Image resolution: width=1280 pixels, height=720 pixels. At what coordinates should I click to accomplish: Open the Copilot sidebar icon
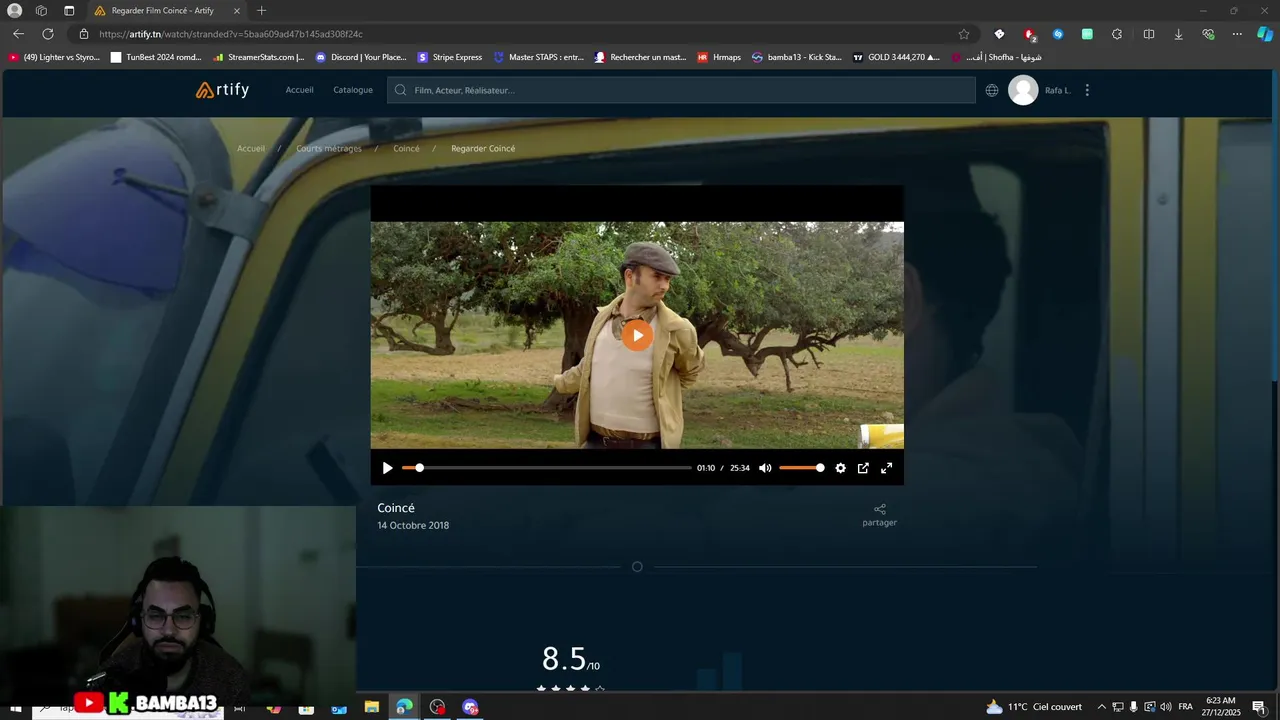[x=1265, y=34]
